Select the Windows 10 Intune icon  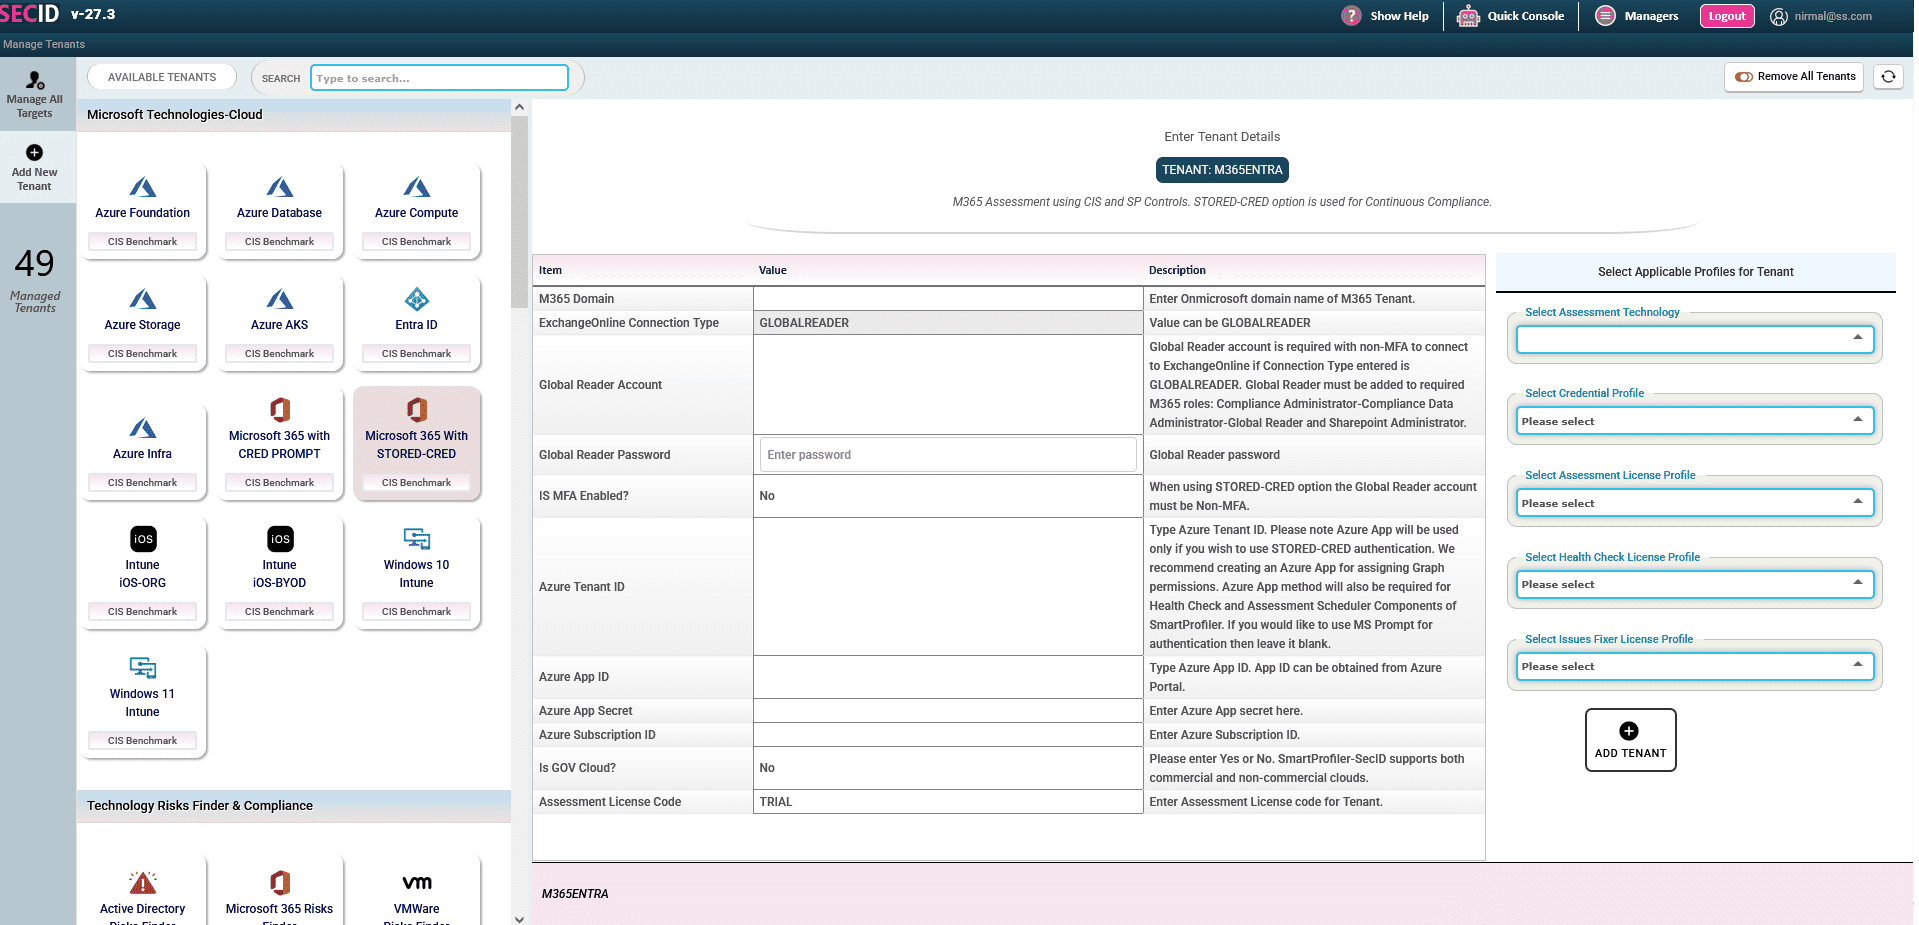[x=417, y=539]
